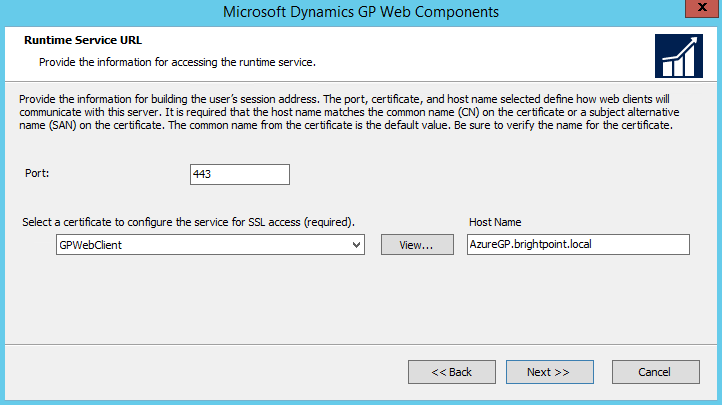Expand the certificate list dropdown arrow

click(356, 245)
